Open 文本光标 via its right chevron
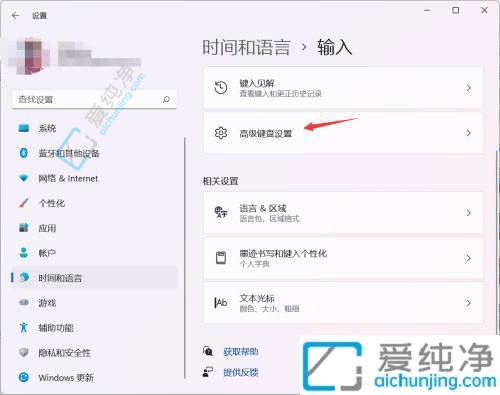This screenshot has width=500, height=395. 469,303
